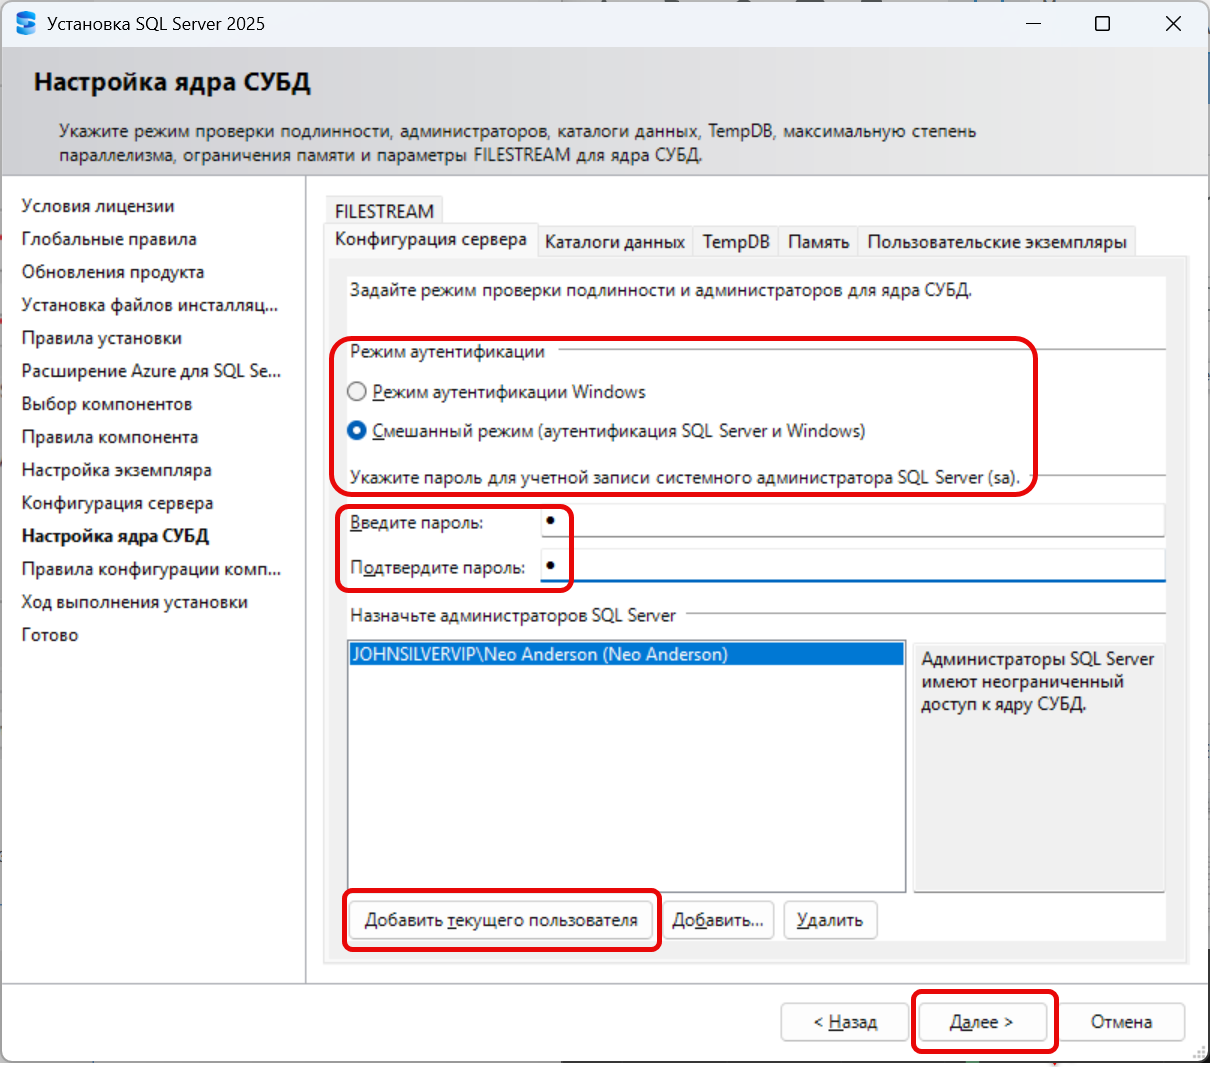1210x1067 pixels.
Task: Cancel setup with the Отмена button
Action: coord(1121,1022)
